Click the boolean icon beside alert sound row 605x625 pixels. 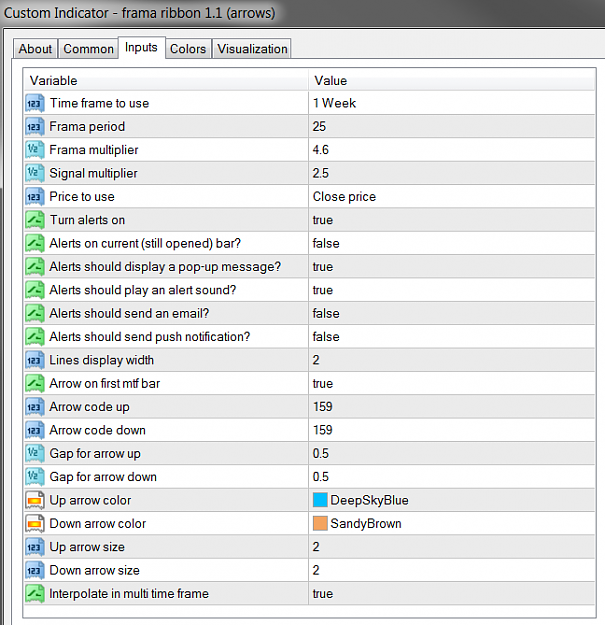click(34, 290)
